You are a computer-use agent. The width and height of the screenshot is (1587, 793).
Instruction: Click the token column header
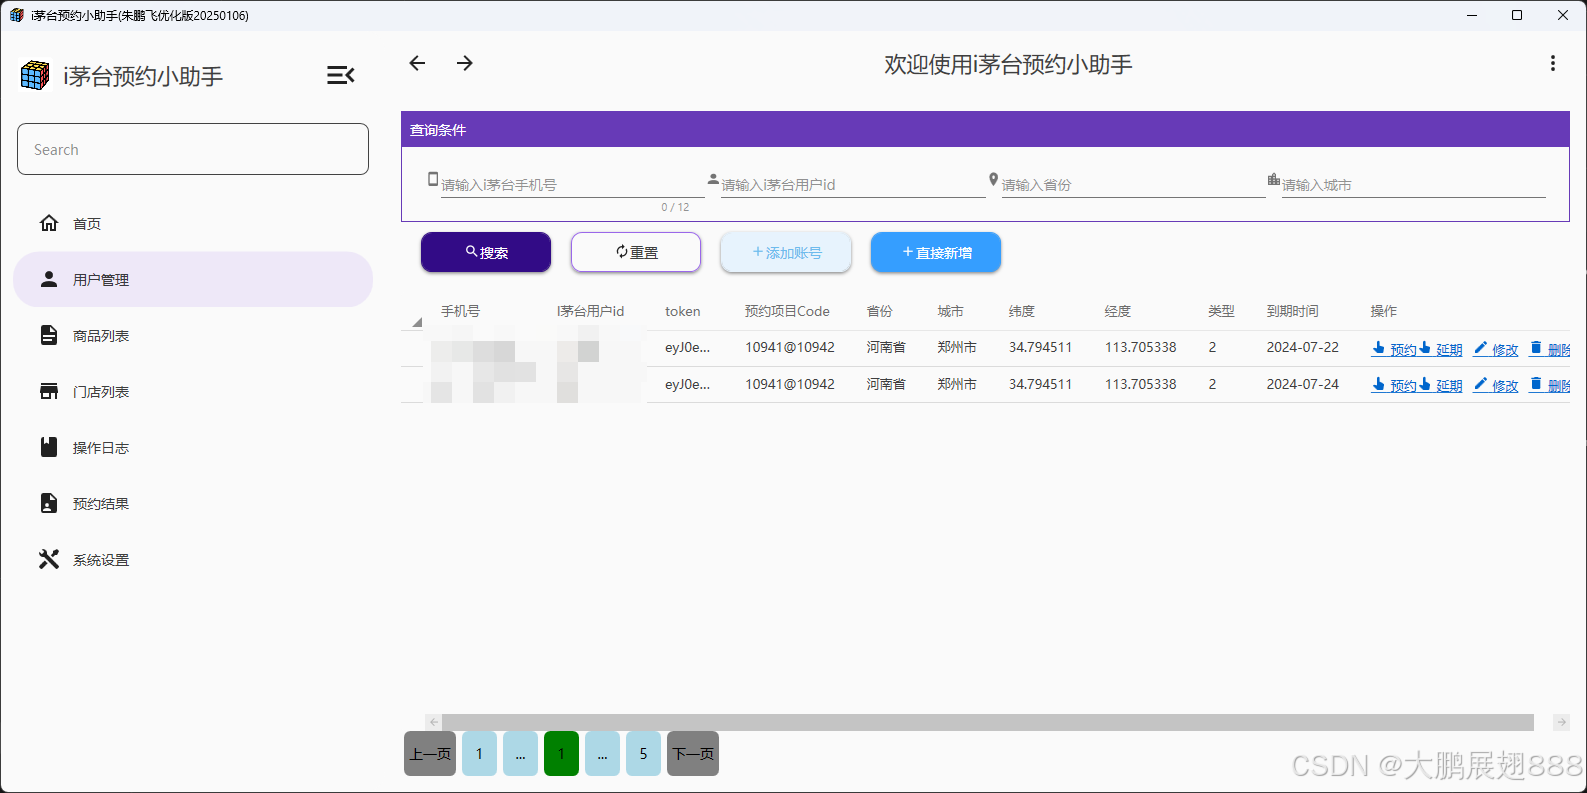(x=682, y=311)
